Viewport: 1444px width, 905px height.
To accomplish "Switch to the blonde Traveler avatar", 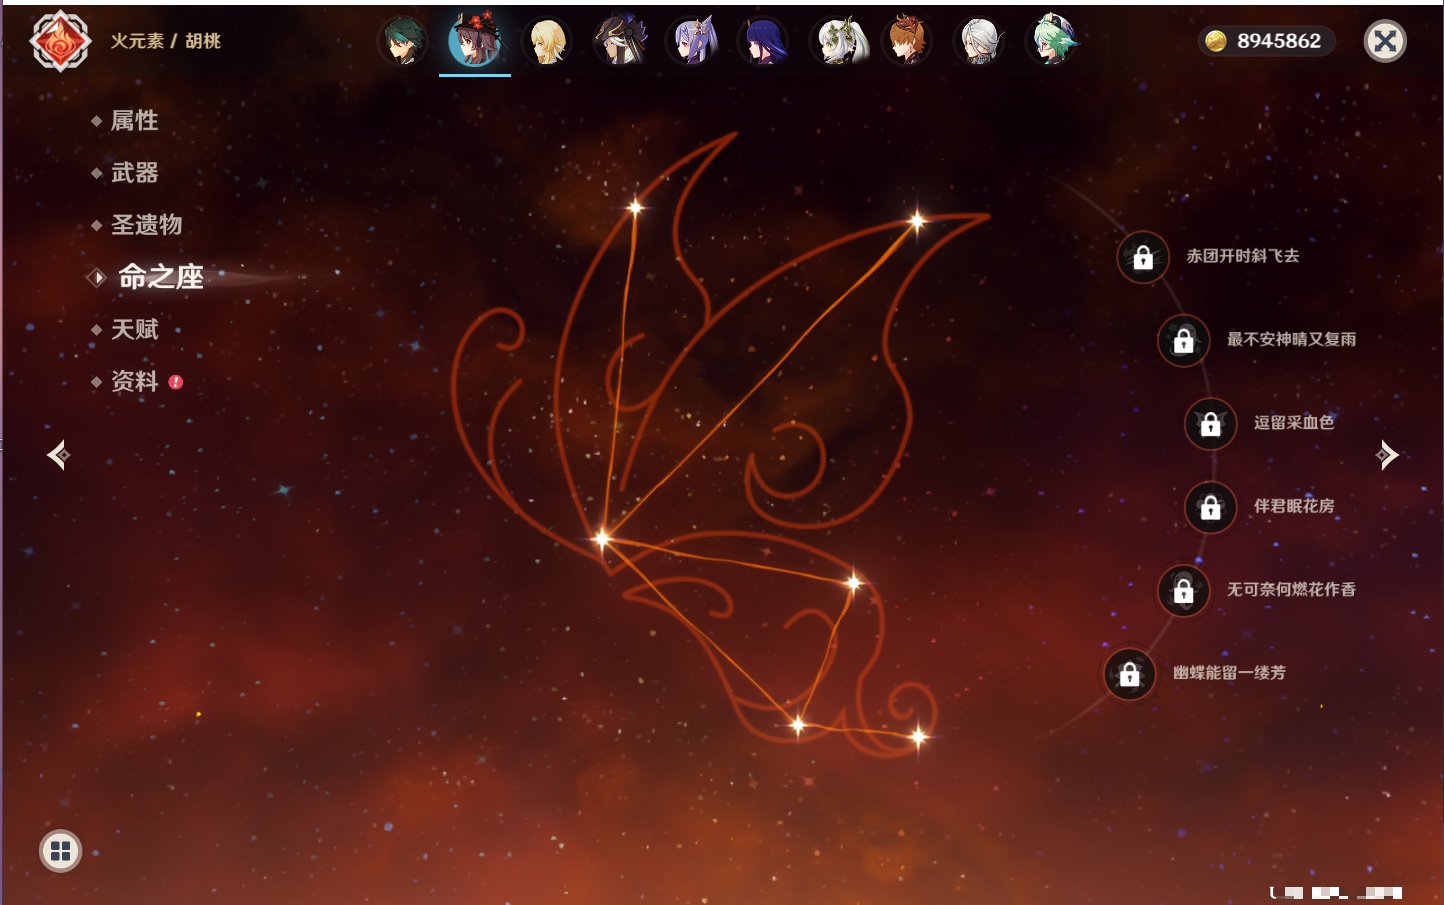I will tap(547, 41).
